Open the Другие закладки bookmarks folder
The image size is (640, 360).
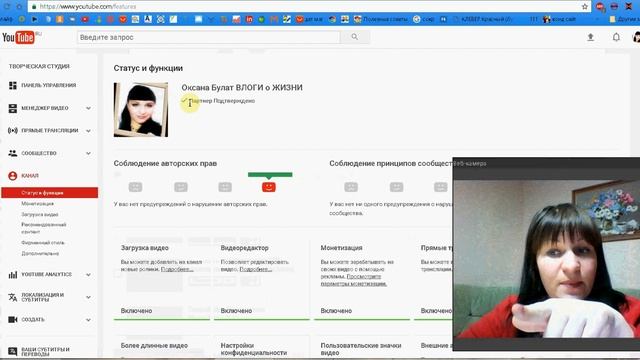point(624,19)
